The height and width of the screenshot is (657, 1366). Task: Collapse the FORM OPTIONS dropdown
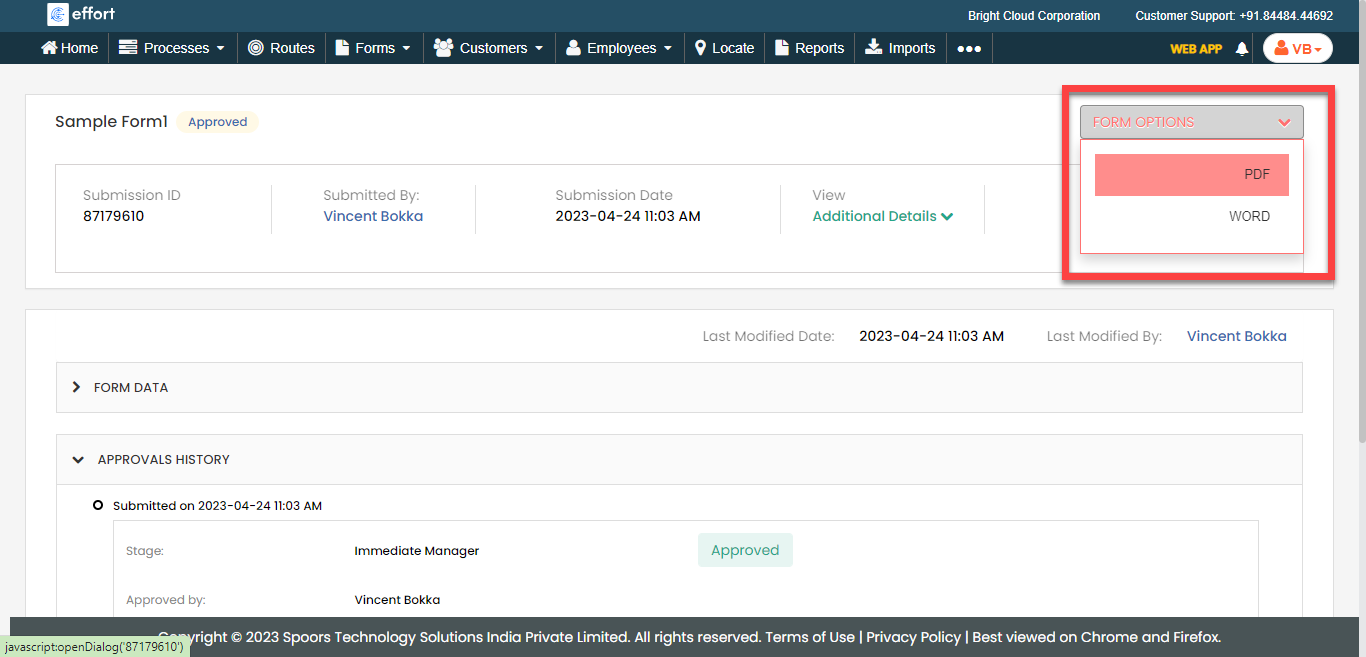pos(1191,122)
